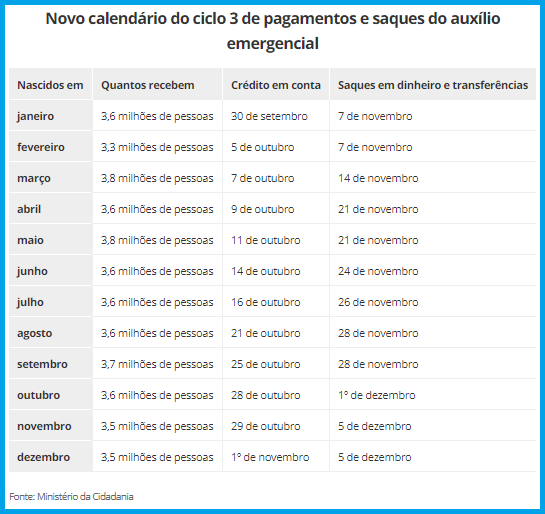545x514 pixels.
Task: Select the 'abril' row label
Action: tap(29, 209)
